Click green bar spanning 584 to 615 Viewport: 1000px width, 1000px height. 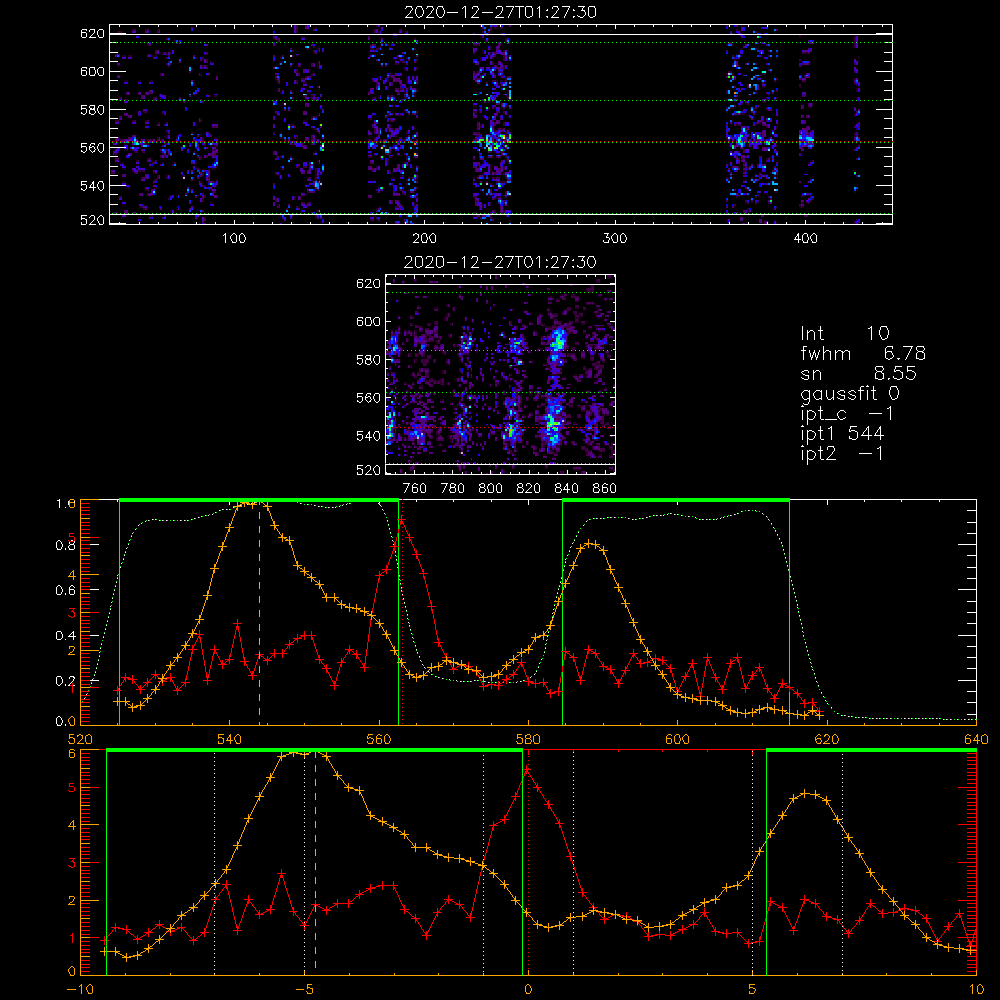point(676,501)
